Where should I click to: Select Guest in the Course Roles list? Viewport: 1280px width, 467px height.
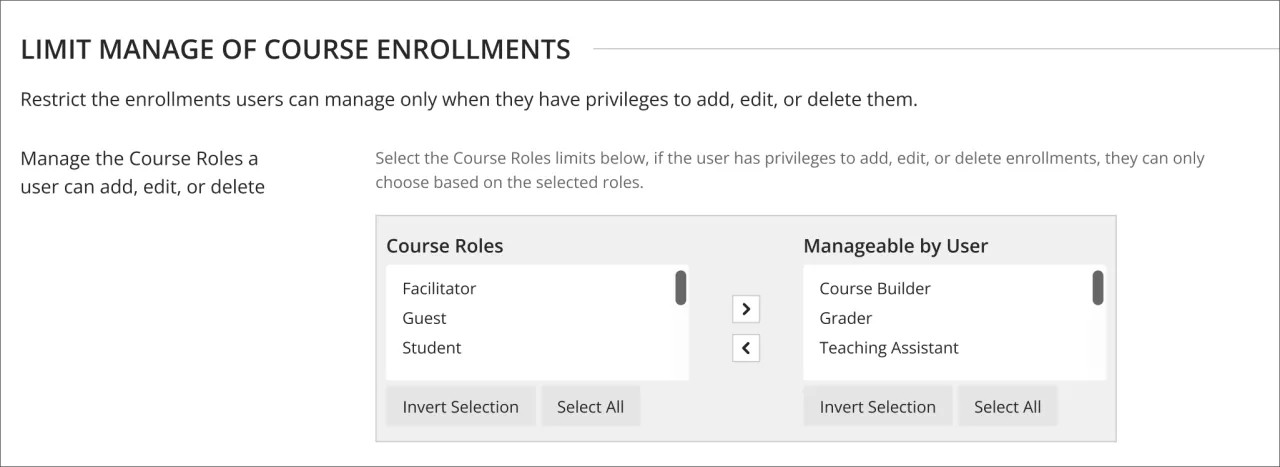(424, 318)
